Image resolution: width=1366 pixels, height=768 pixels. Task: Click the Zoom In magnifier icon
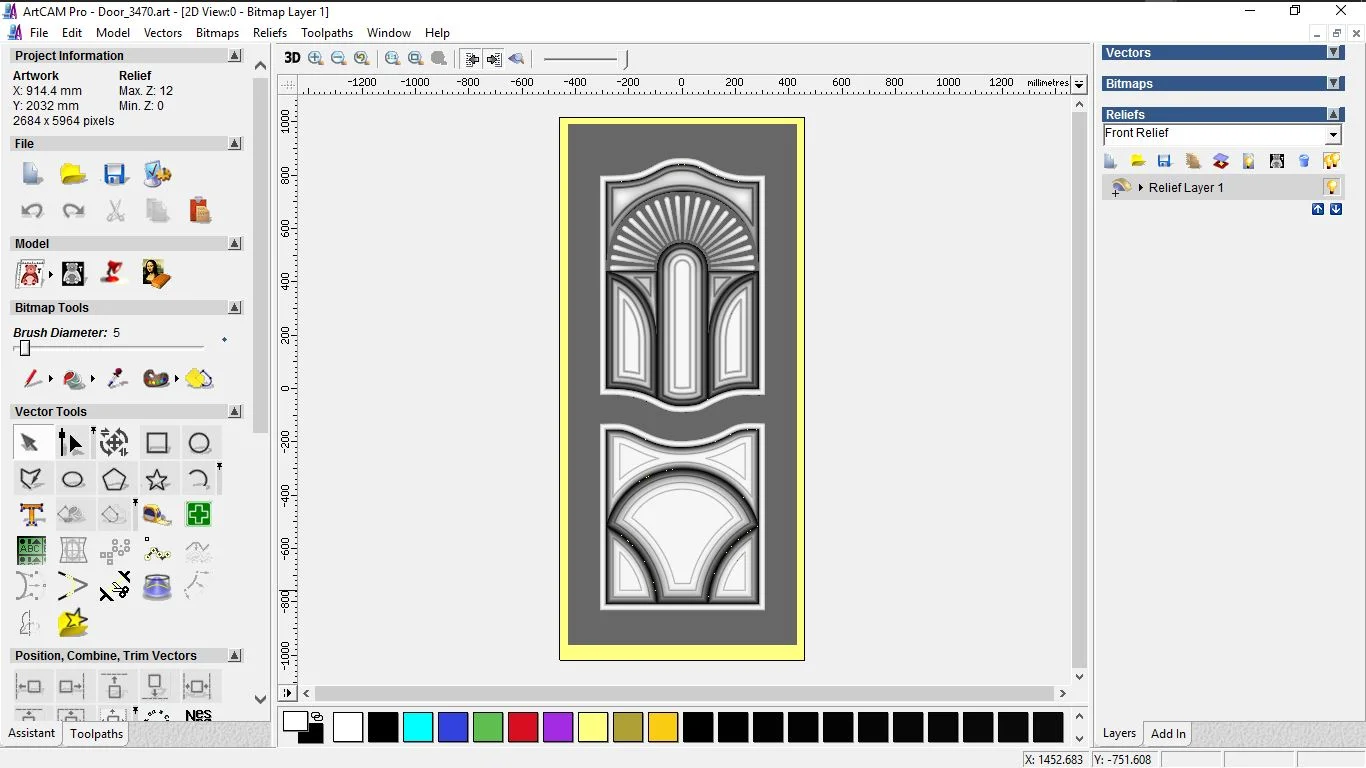(316, 58)
